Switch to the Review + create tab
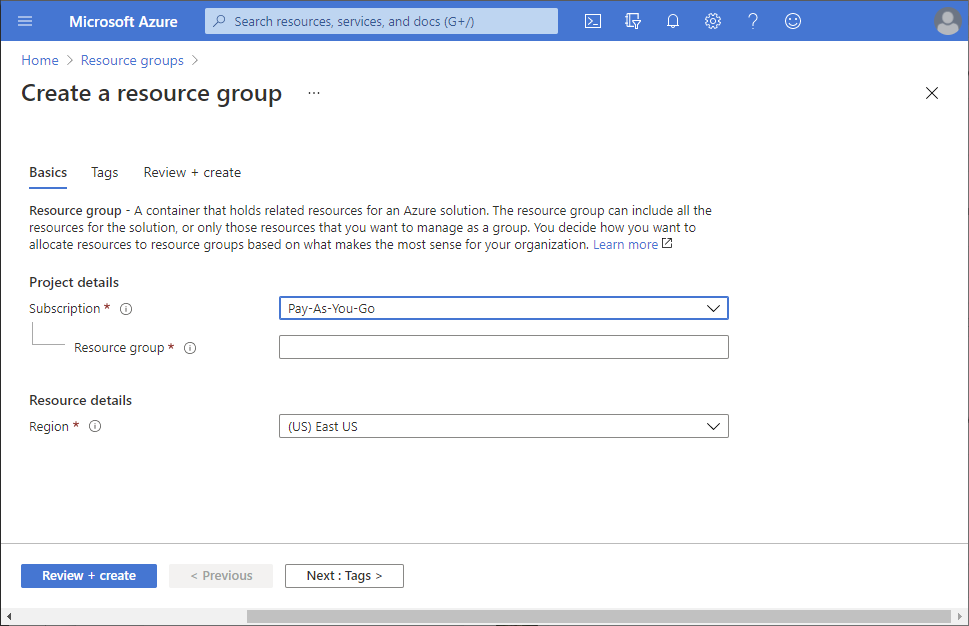969x626 pixels. [x=192, y=173]
